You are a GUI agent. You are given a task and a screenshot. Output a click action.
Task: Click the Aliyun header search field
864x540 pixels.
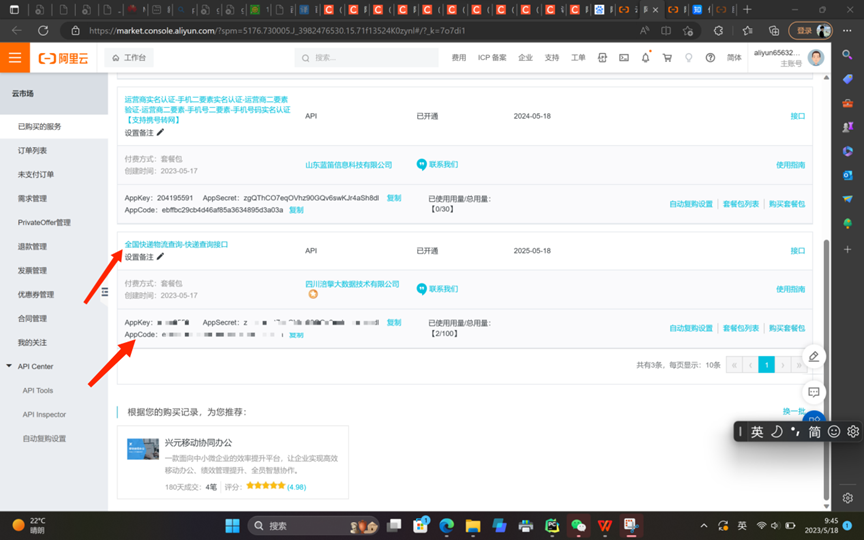point(366,57)
